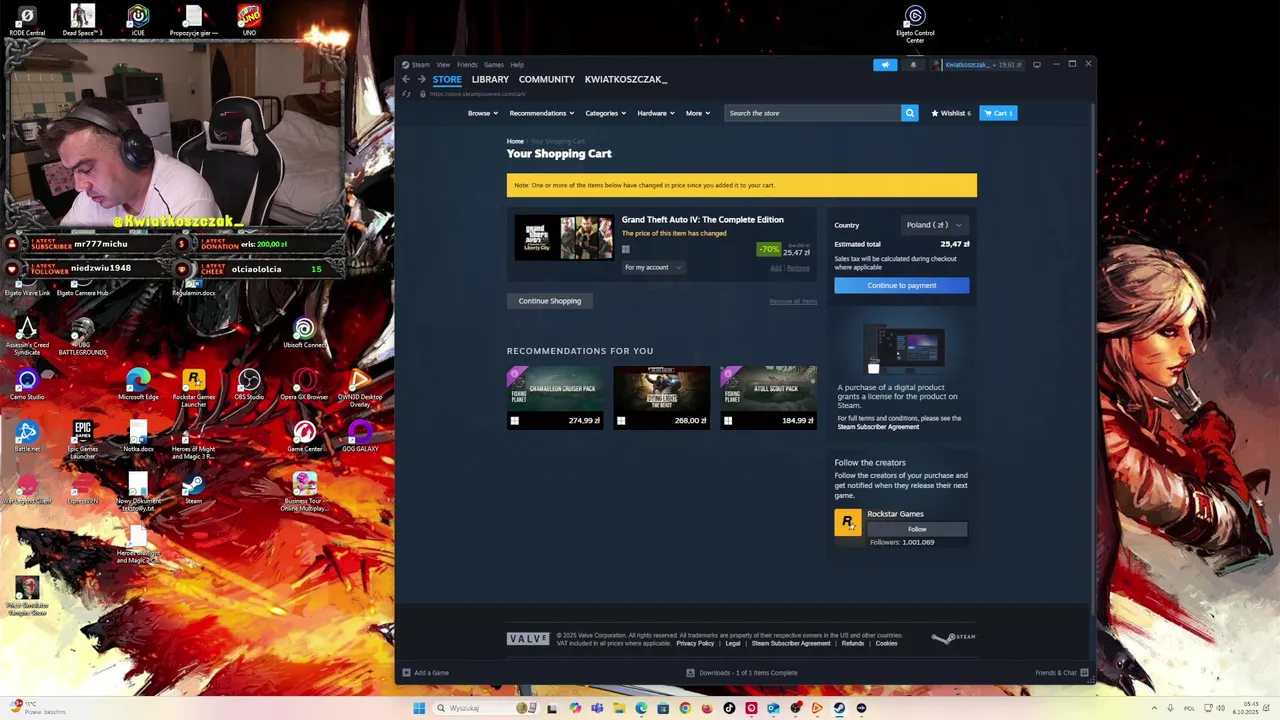Show hidden system tray icons chevron

click(1154, 708)
